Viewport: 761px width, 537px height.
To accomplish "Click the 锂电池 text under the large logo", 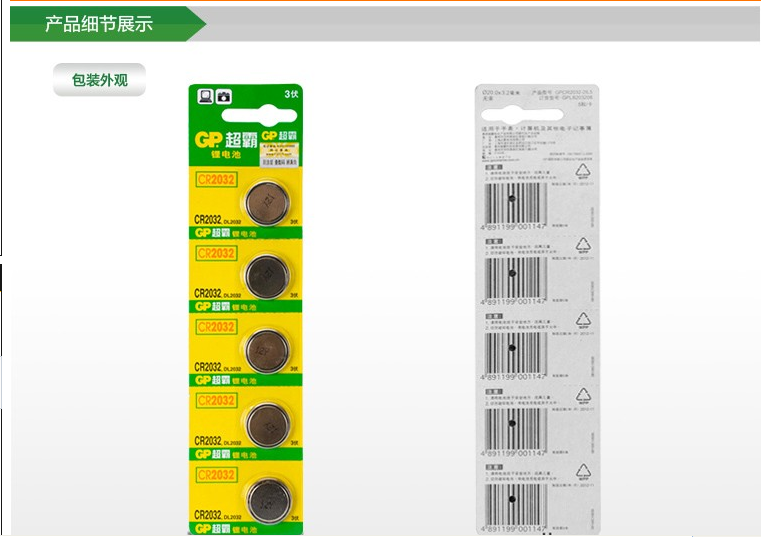I will pos(226,154).
